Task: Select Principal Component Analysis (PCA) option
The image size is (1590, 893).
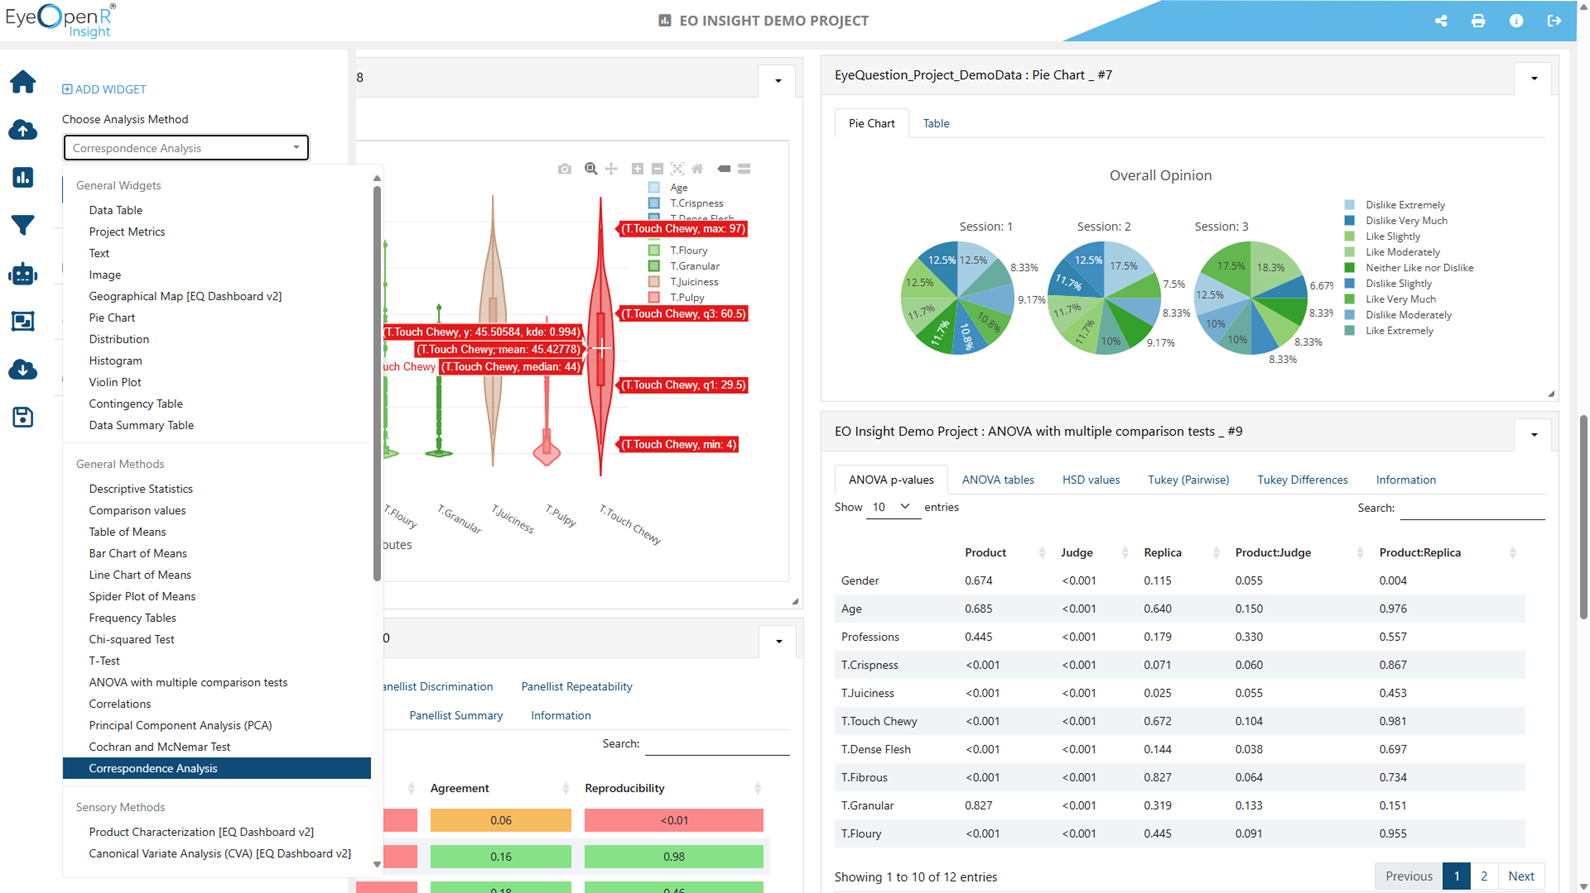Action: 180,725
